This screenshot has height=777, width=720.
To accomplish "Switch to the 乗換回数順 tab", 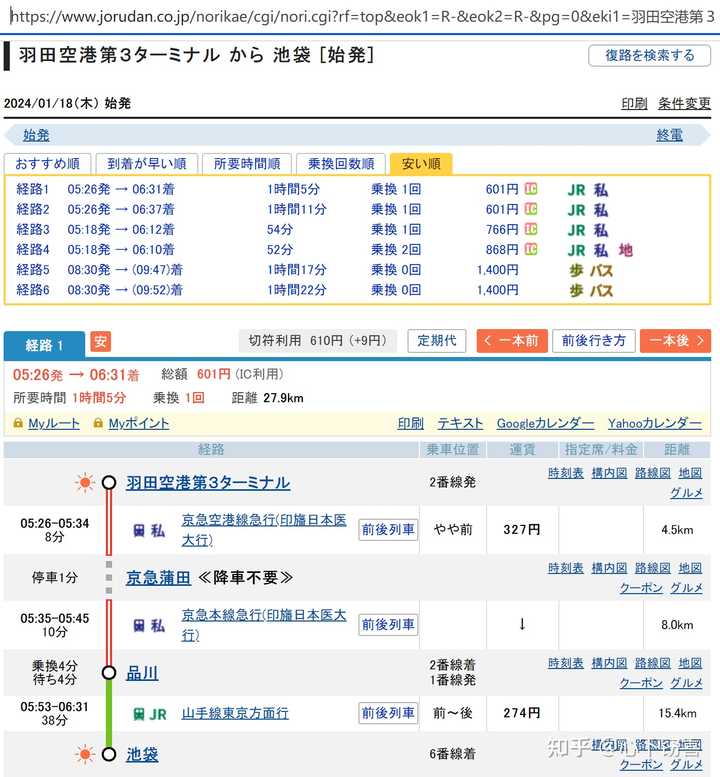I will pyautogui.click(x=341, y=164).
